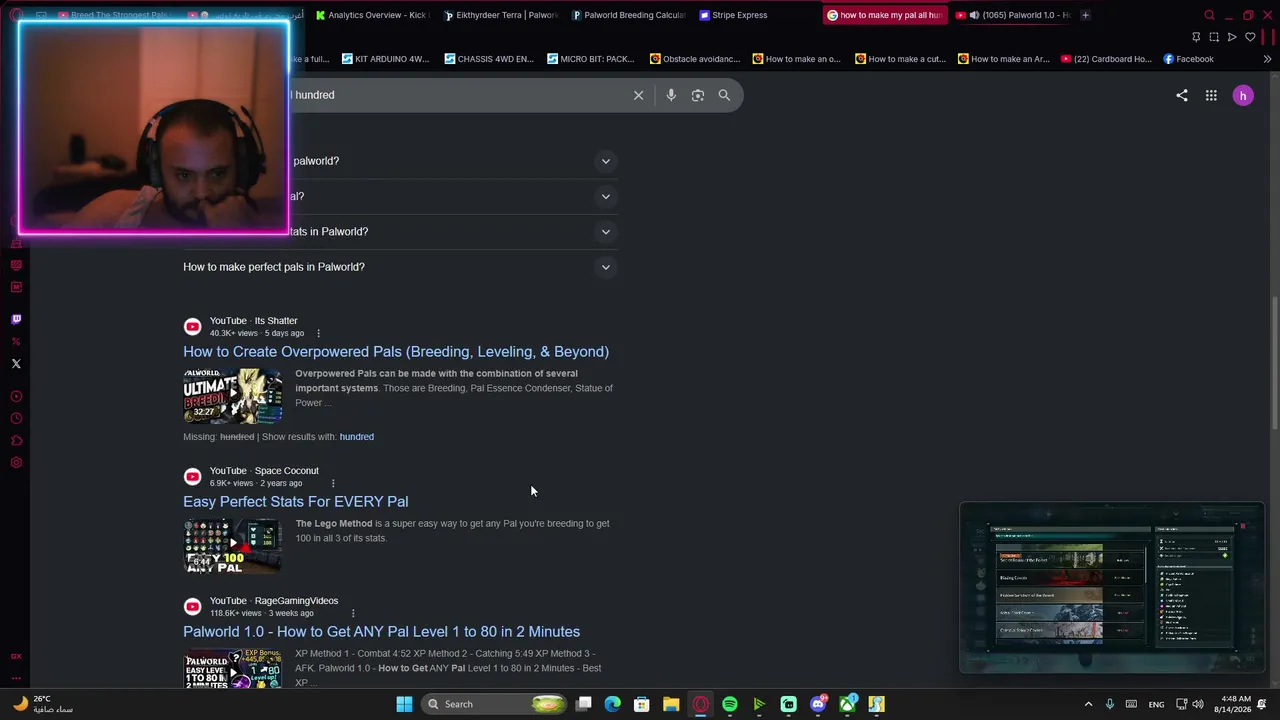
Task: Show results with 'hundred' link
Action: (x=356, y=437)
